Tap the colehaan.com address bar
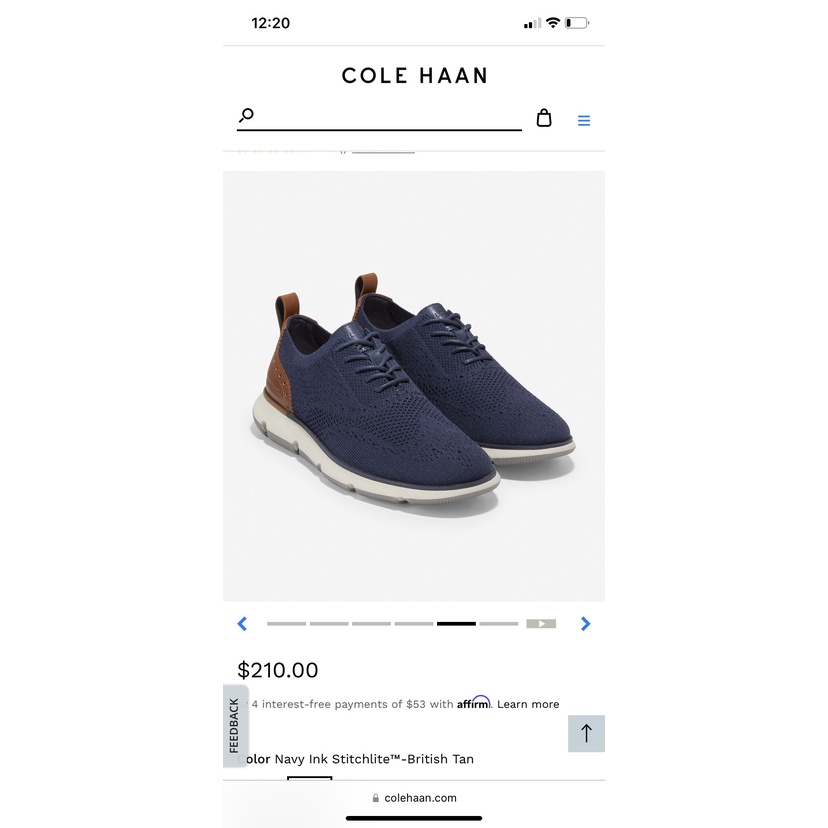828x828 pixels. [x=414, y=798]
